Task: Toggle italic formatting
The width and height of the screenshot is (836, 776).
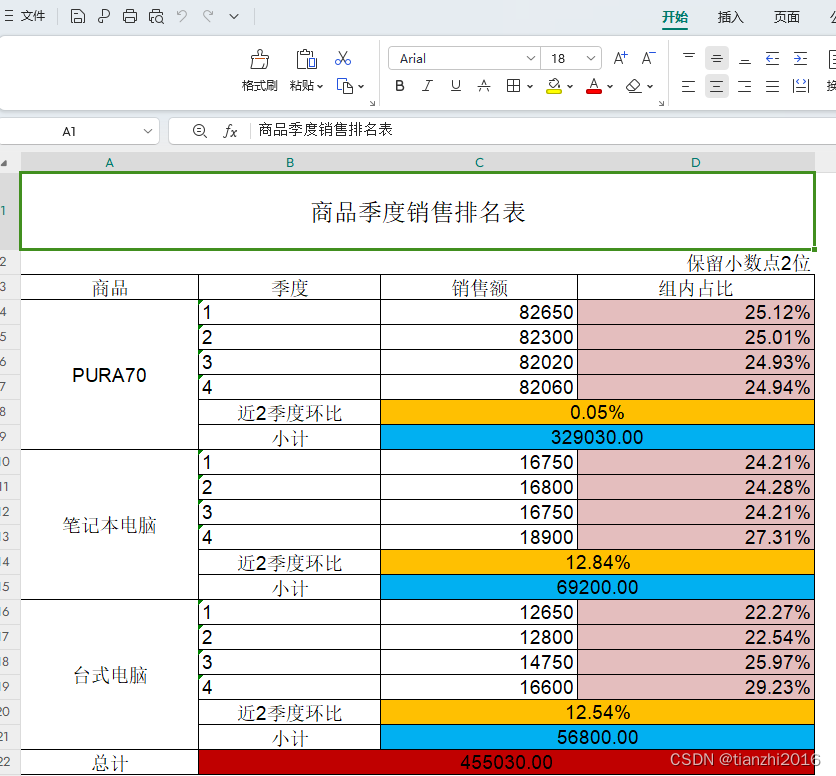Action: tap(427, 86)
